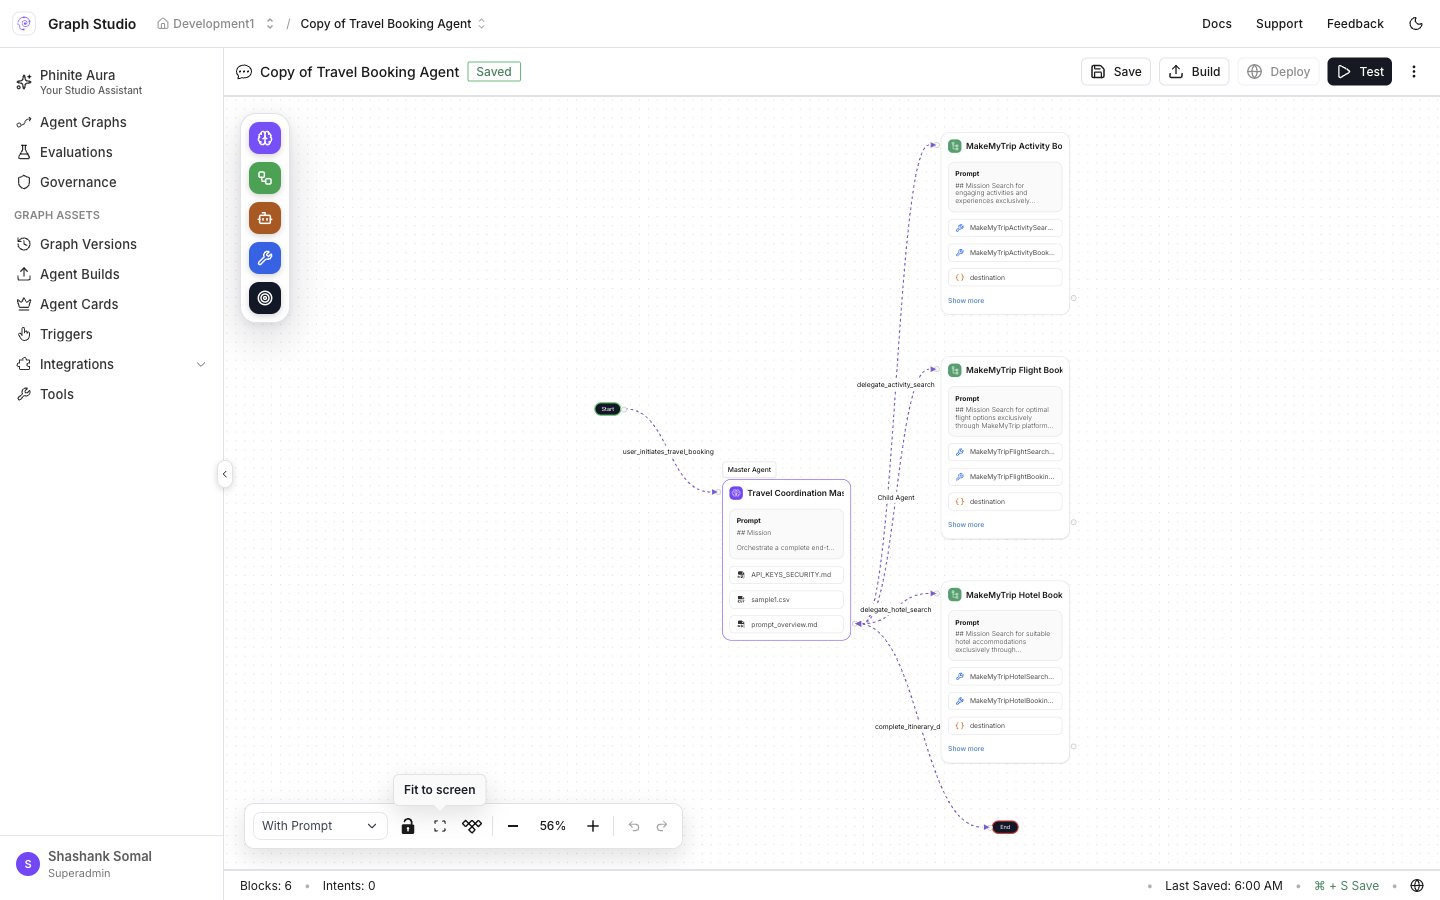
Task: Click the Graph Studio logo
Action: tap(24, 23)
